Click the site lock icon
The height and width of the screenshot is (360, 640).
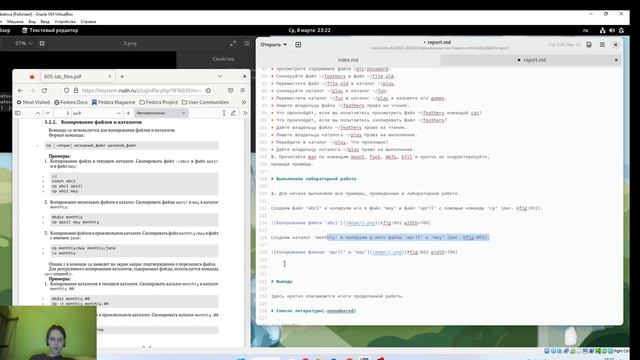pos(76,90)
